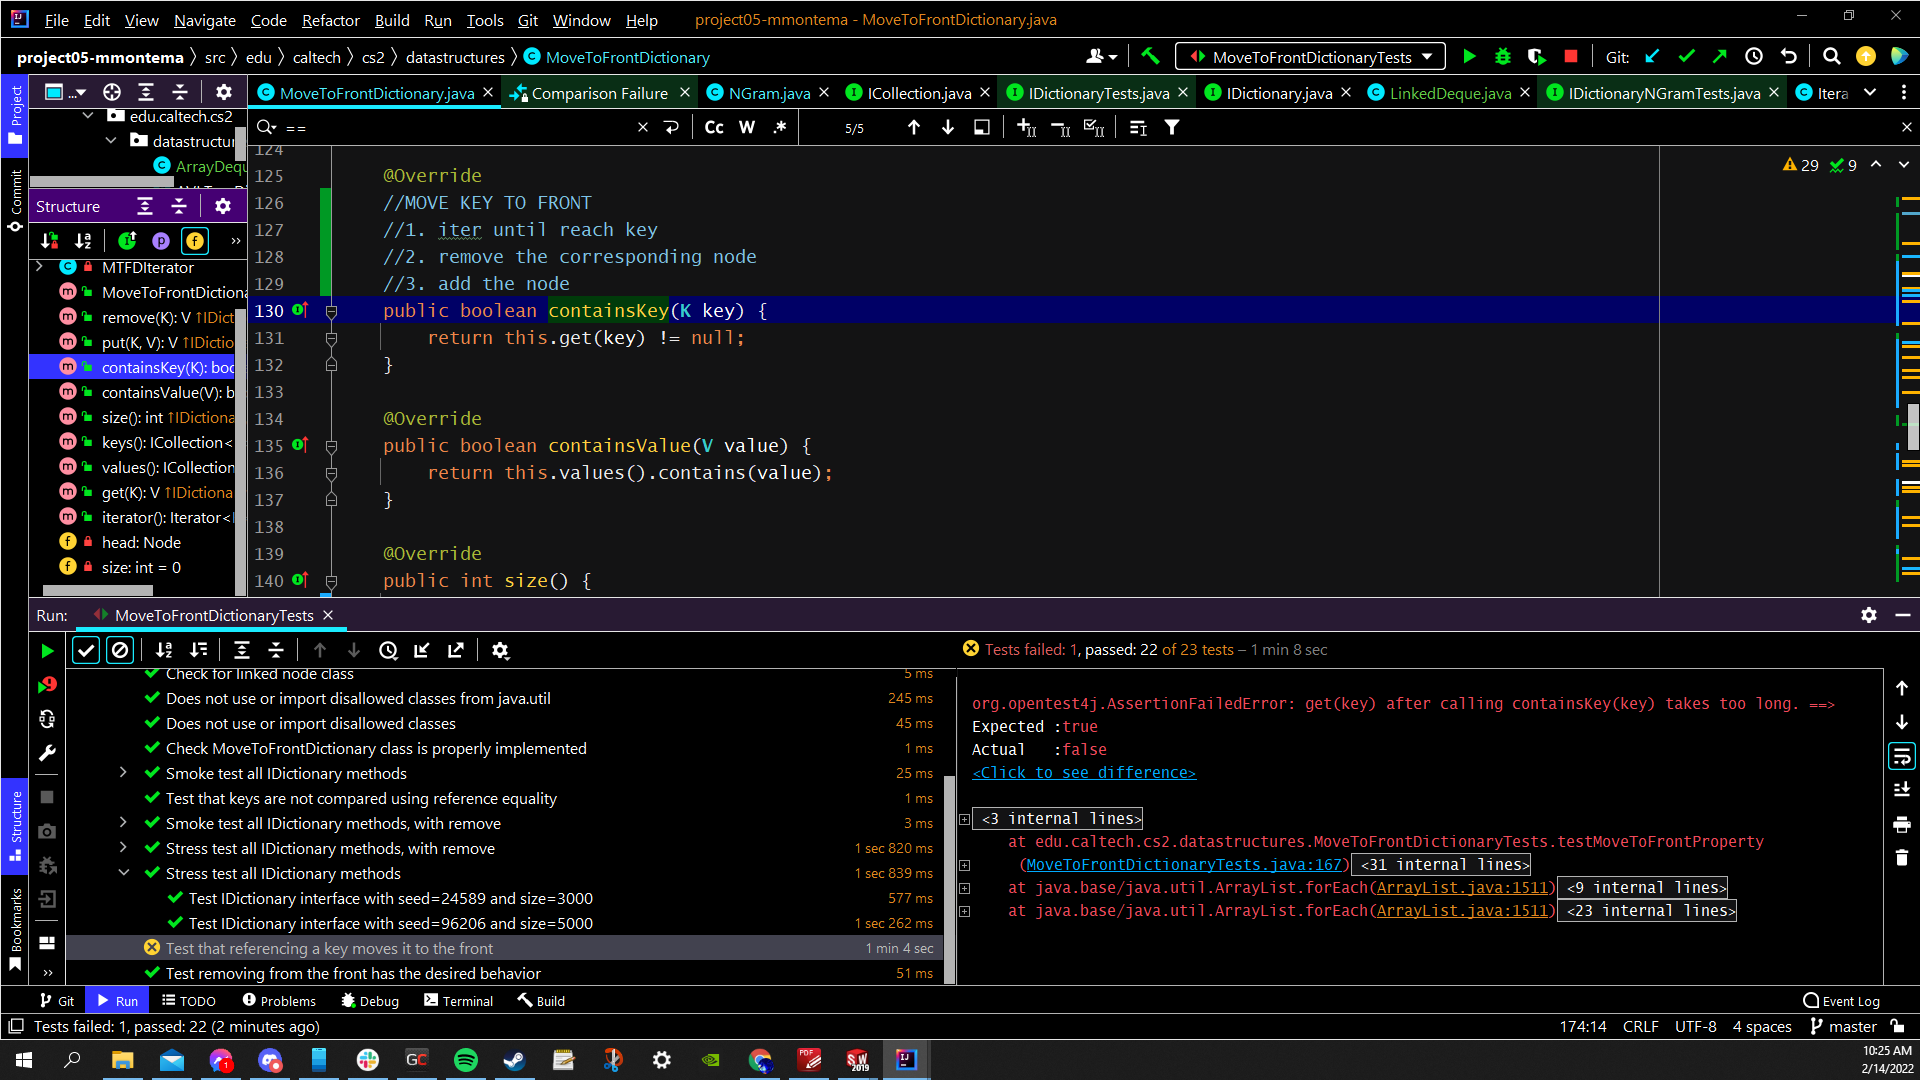
Task: Click Git update project arrow icon
Action: pos(1652,57)
